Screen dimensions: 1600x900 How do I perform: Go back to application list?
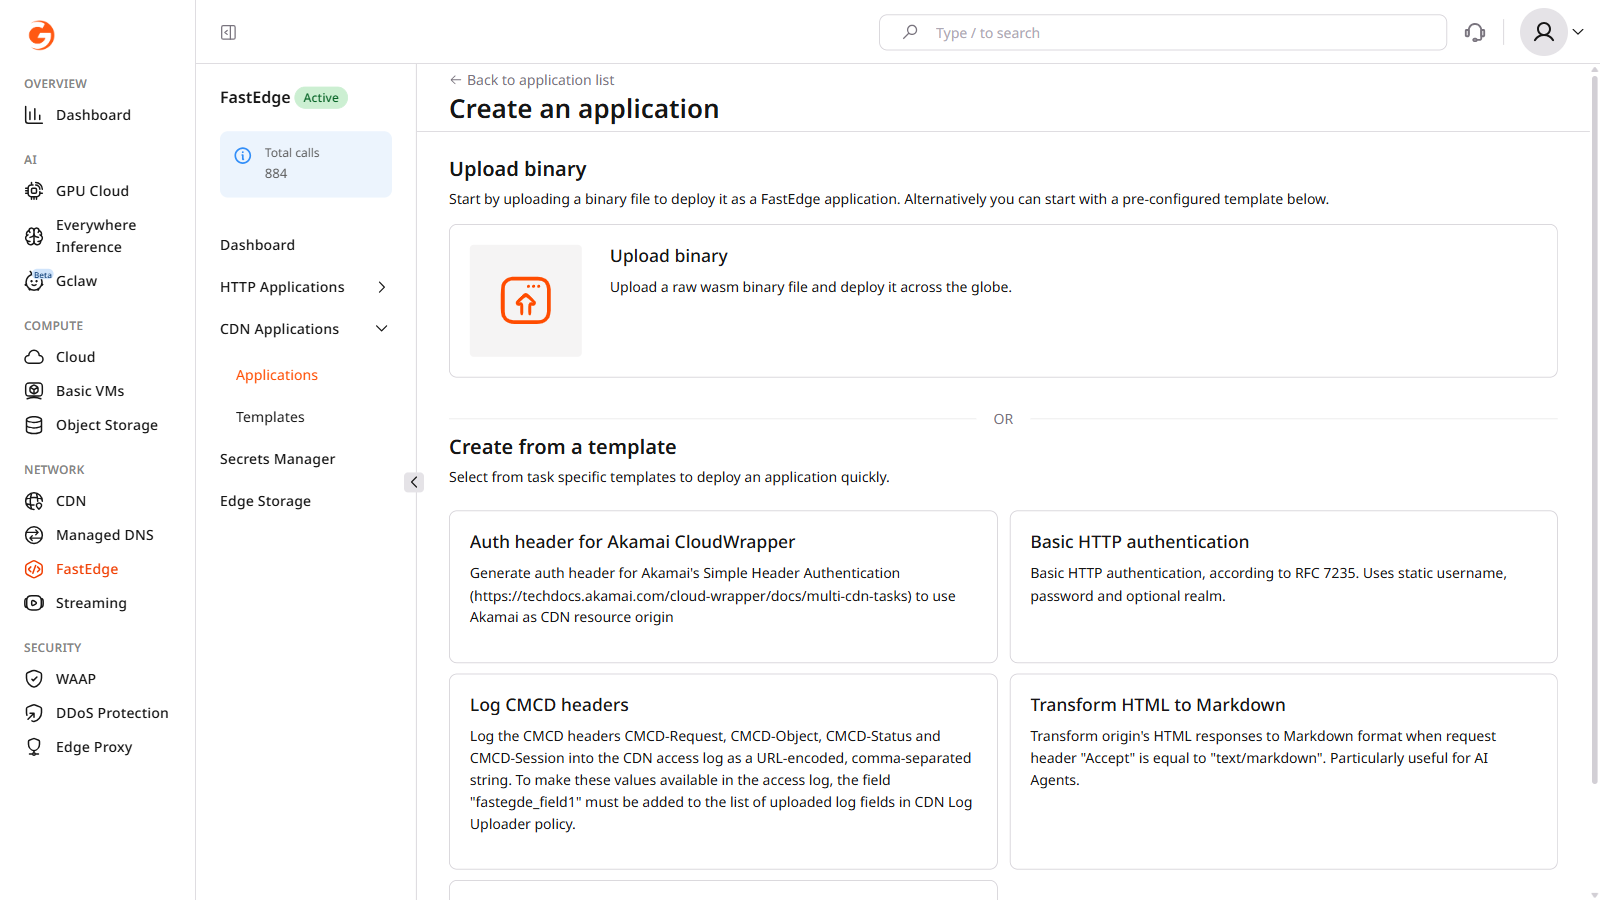tap(532, 80)
